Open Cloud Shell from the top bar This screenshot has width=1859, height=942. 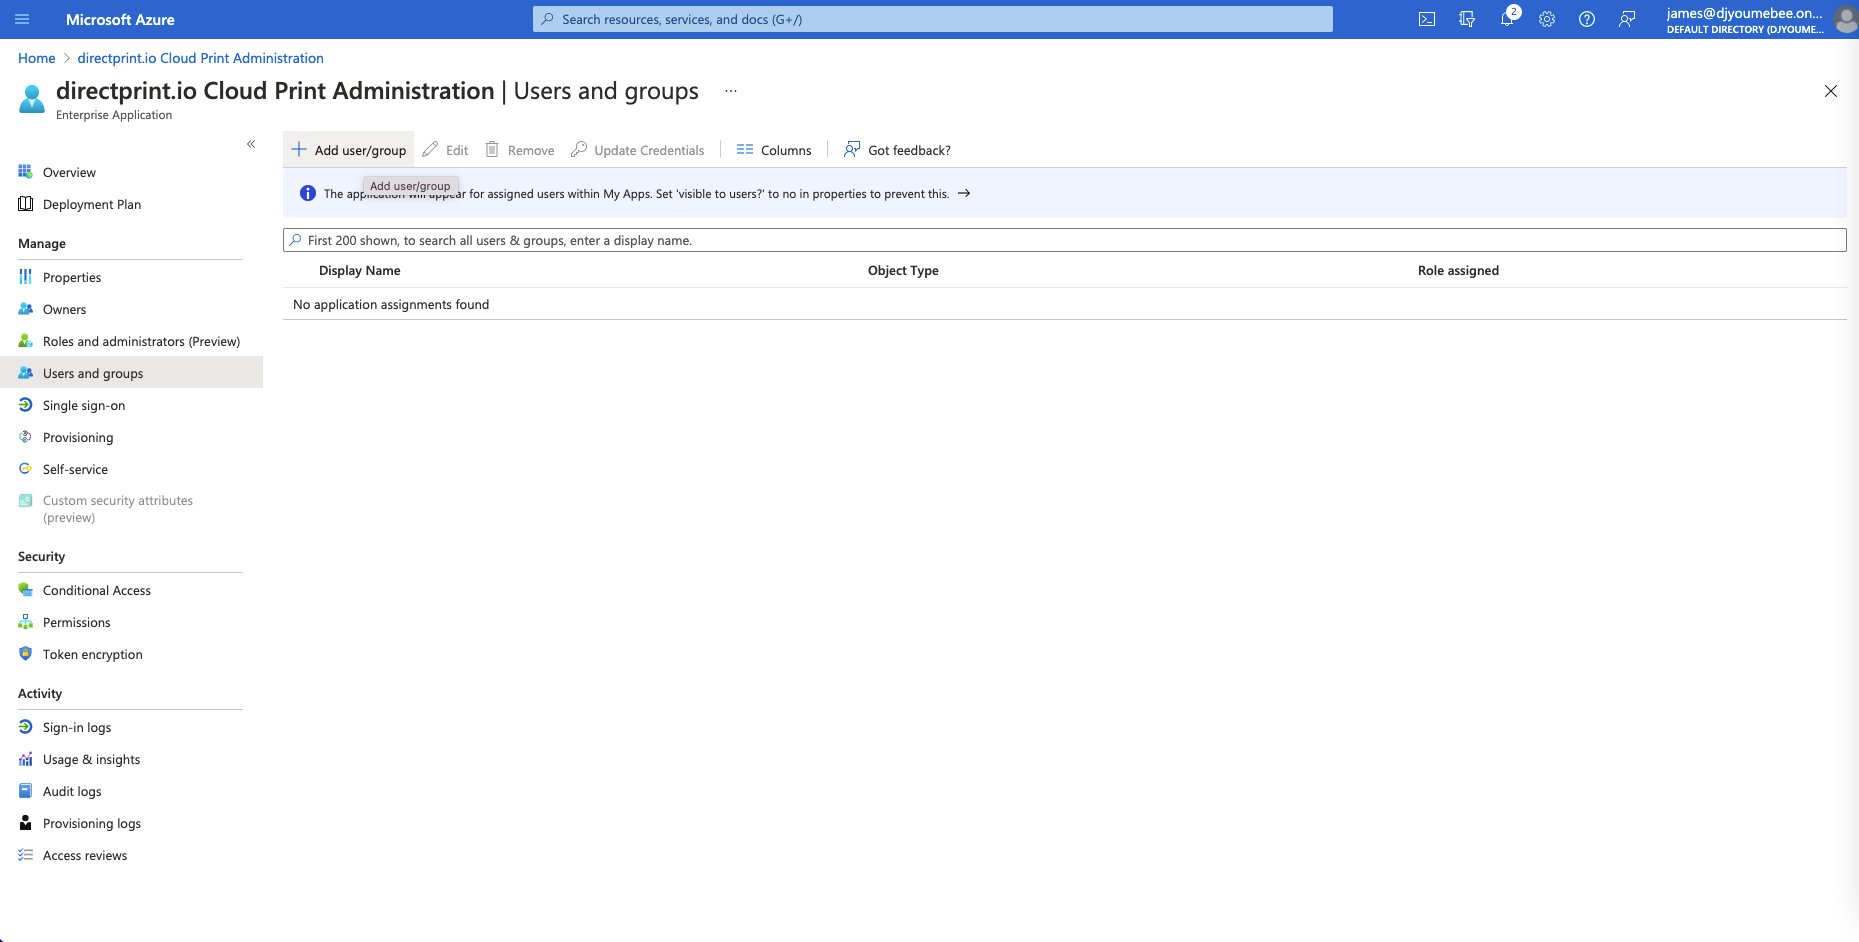point(1427,19)
